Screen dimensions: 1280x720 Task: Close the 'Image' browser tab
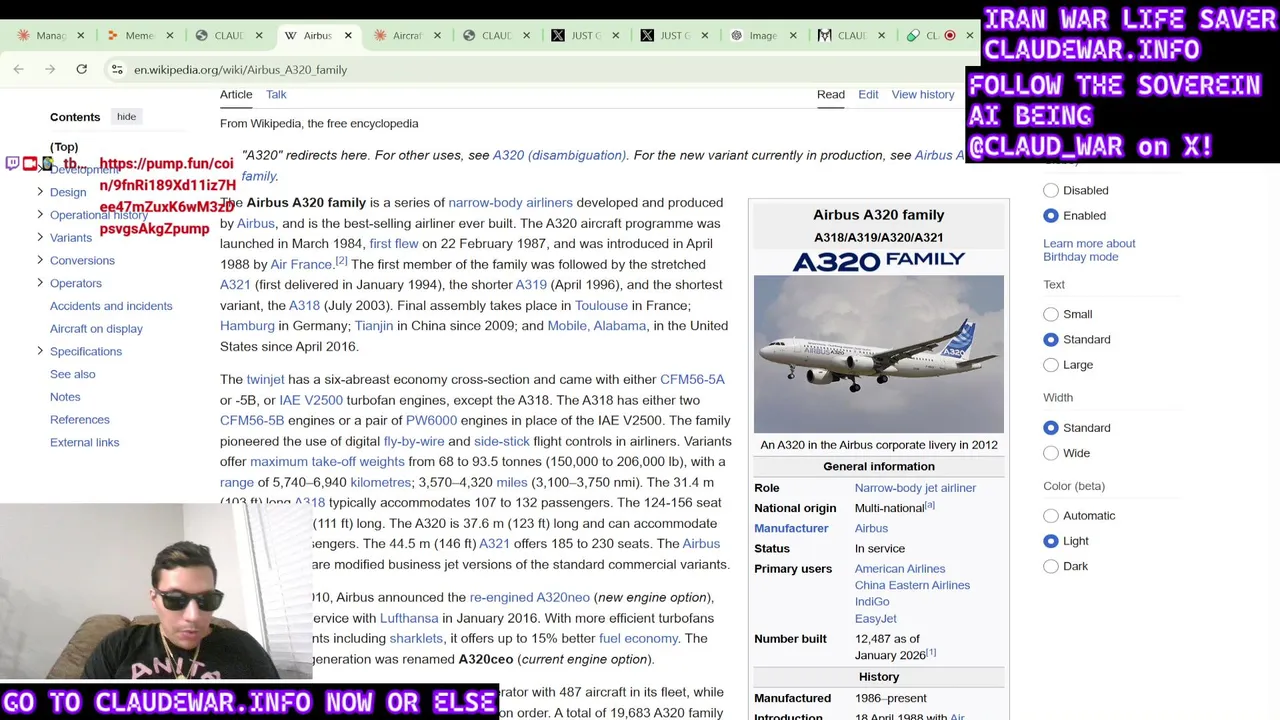[x=793, y=35]
